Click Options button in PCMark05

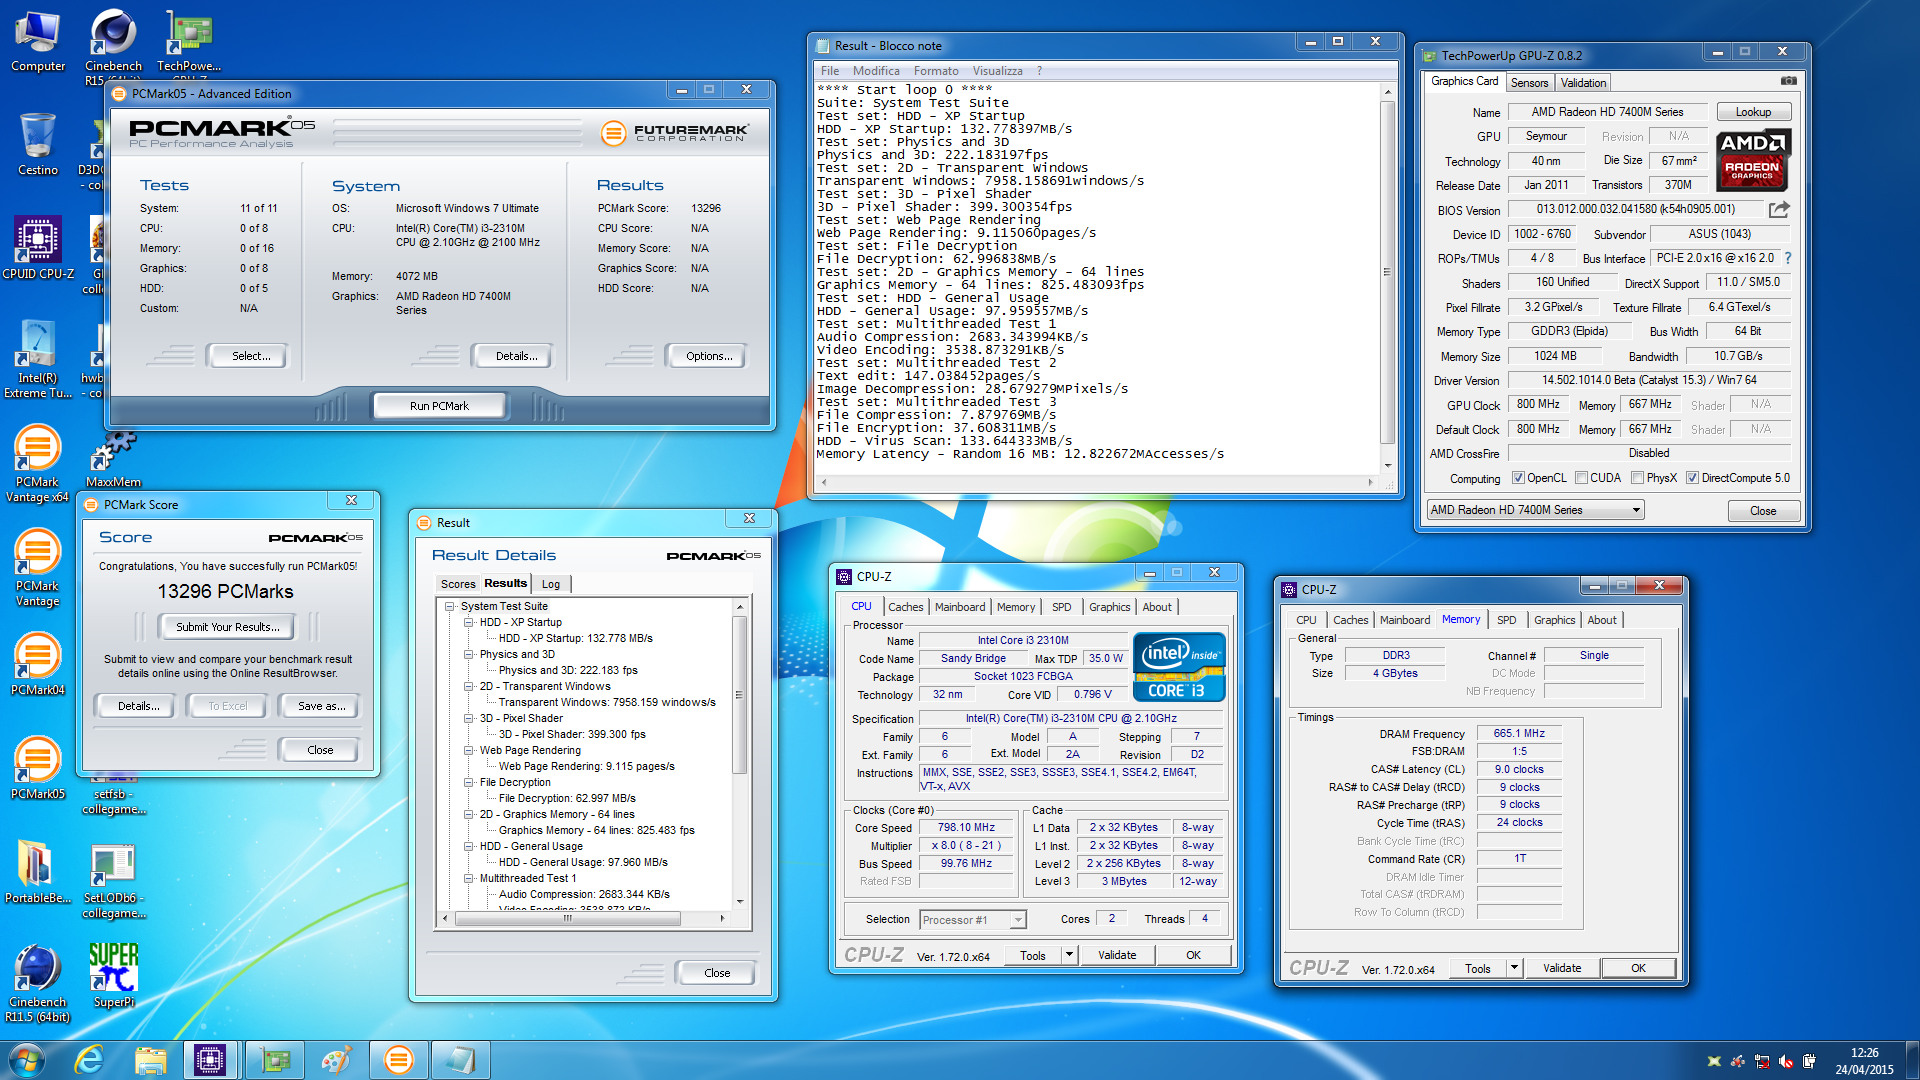click(709, 356)
